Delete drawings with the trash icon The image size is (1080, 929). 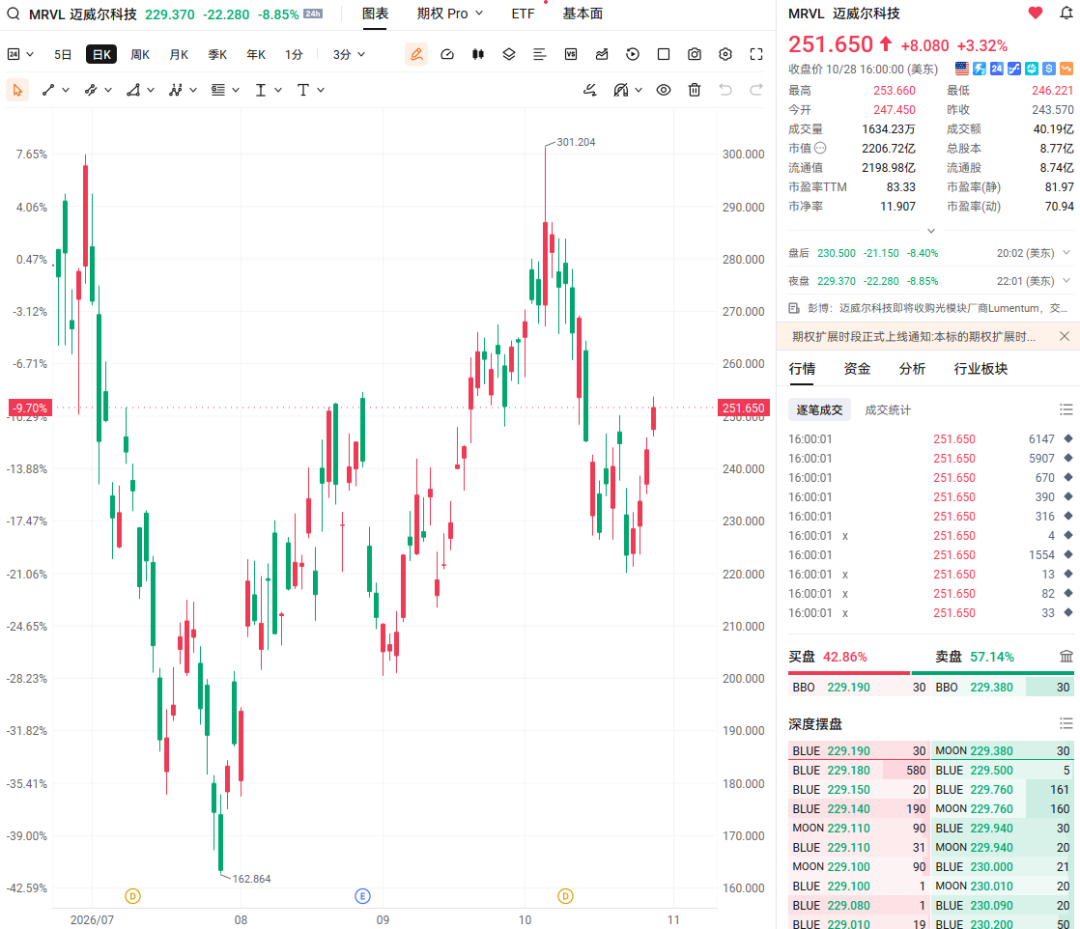694,90
